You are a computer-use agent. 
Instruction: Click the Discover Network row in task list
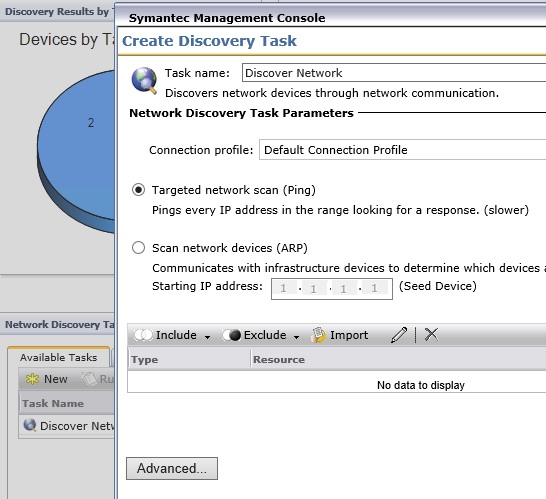click(67, 426)
